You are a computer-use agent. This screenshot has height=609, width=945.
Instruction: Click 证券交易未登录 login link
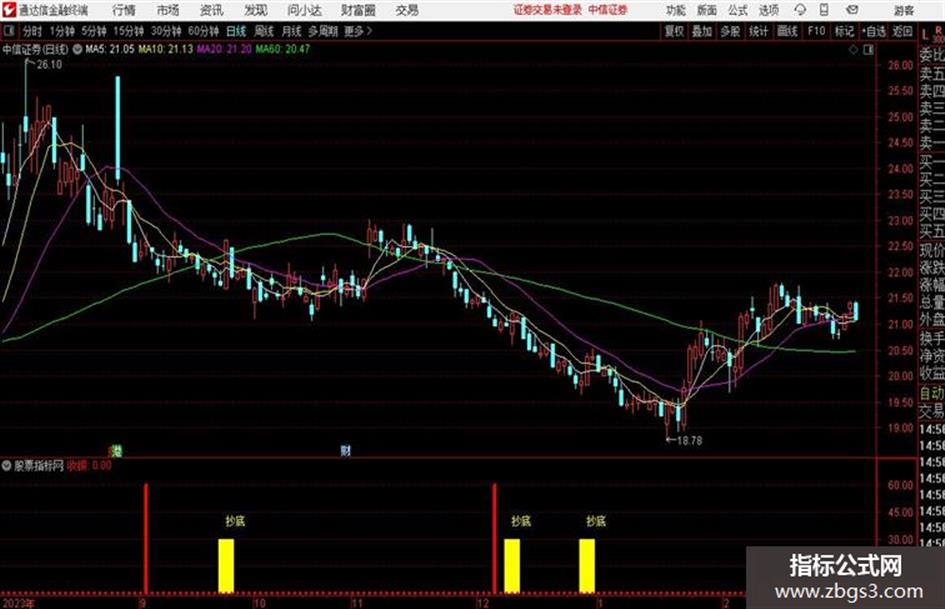(x=547, y=10)
